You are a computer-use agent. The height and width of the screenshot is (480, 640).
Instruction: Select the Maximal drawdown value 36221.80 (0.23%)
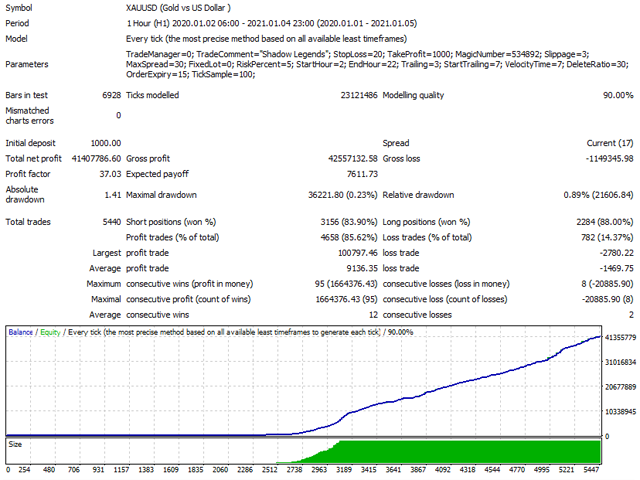pyautogui.click(x=342, y=195)
